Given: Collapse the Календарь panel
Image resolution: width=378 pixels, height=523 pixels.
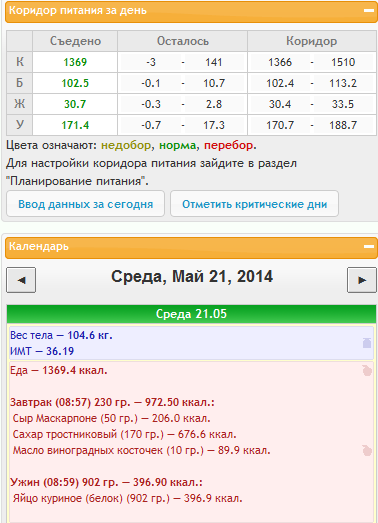Looking at the screenshot, I should 368,246.
